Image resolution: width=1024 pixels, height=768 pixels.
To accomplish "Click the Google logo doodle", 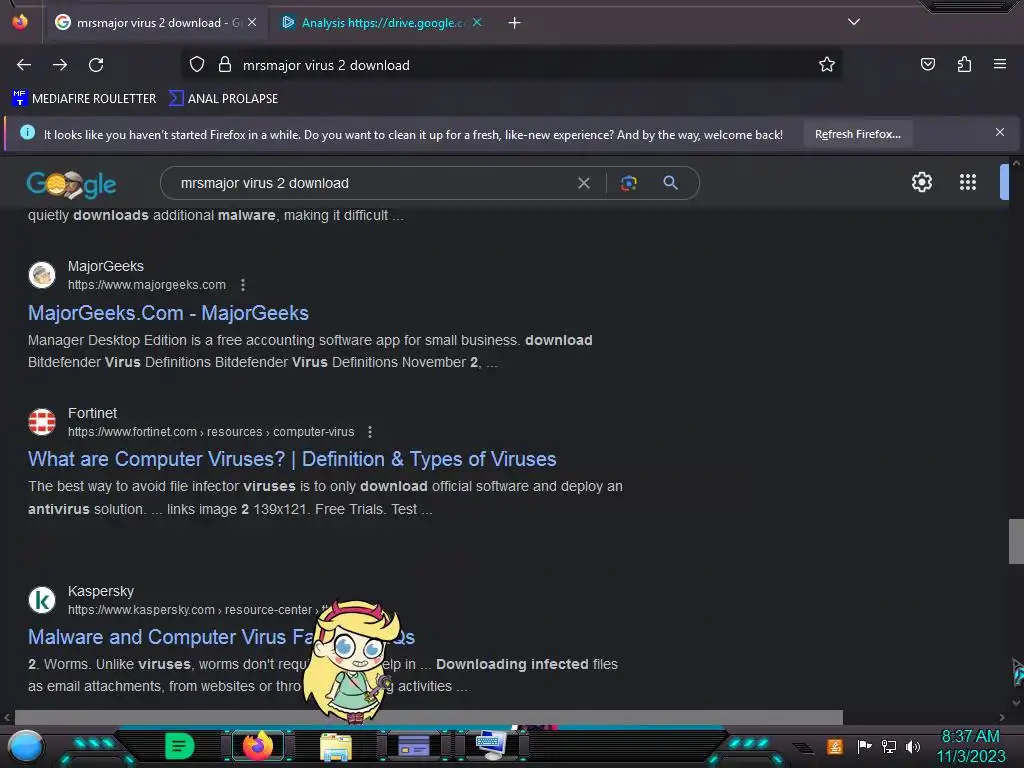I will (71, 184).
